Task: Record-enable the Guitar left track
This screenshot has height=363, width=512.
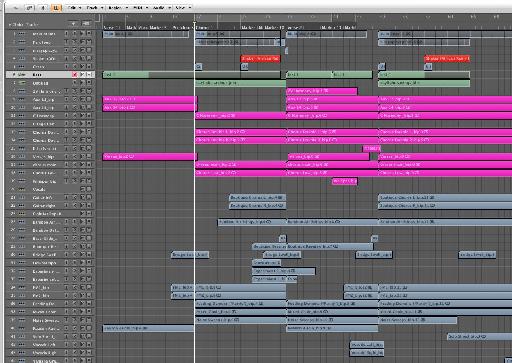Action: [74, 198]
